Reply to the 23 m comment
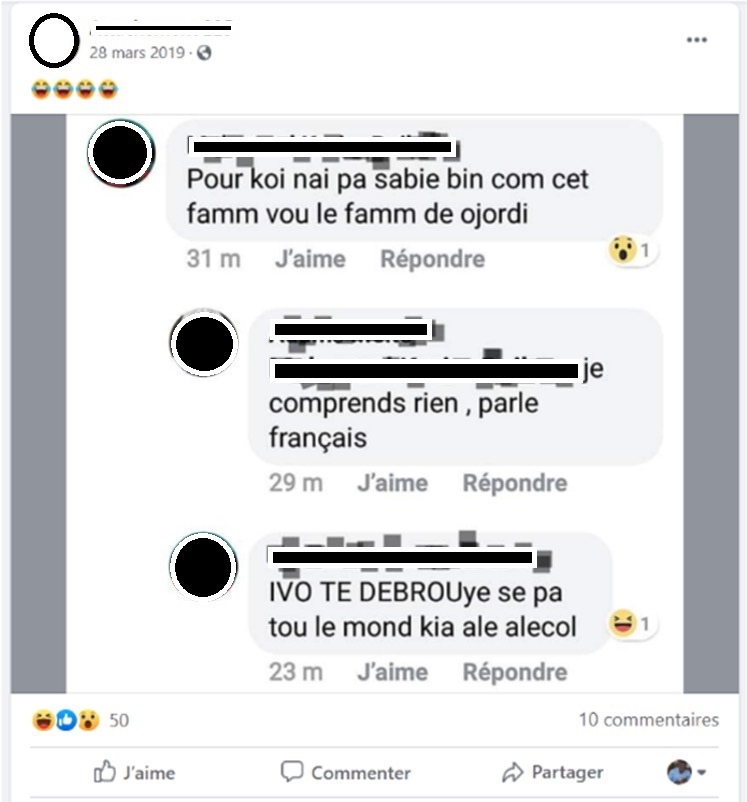The image size is (747, 802). click(x=515, y=672)
